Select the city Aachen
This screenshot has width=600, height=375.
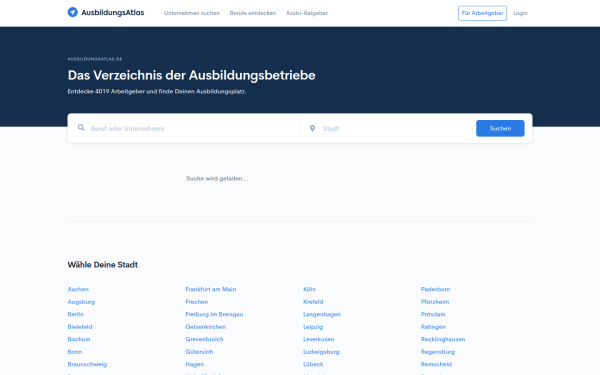tap(78, 289)
